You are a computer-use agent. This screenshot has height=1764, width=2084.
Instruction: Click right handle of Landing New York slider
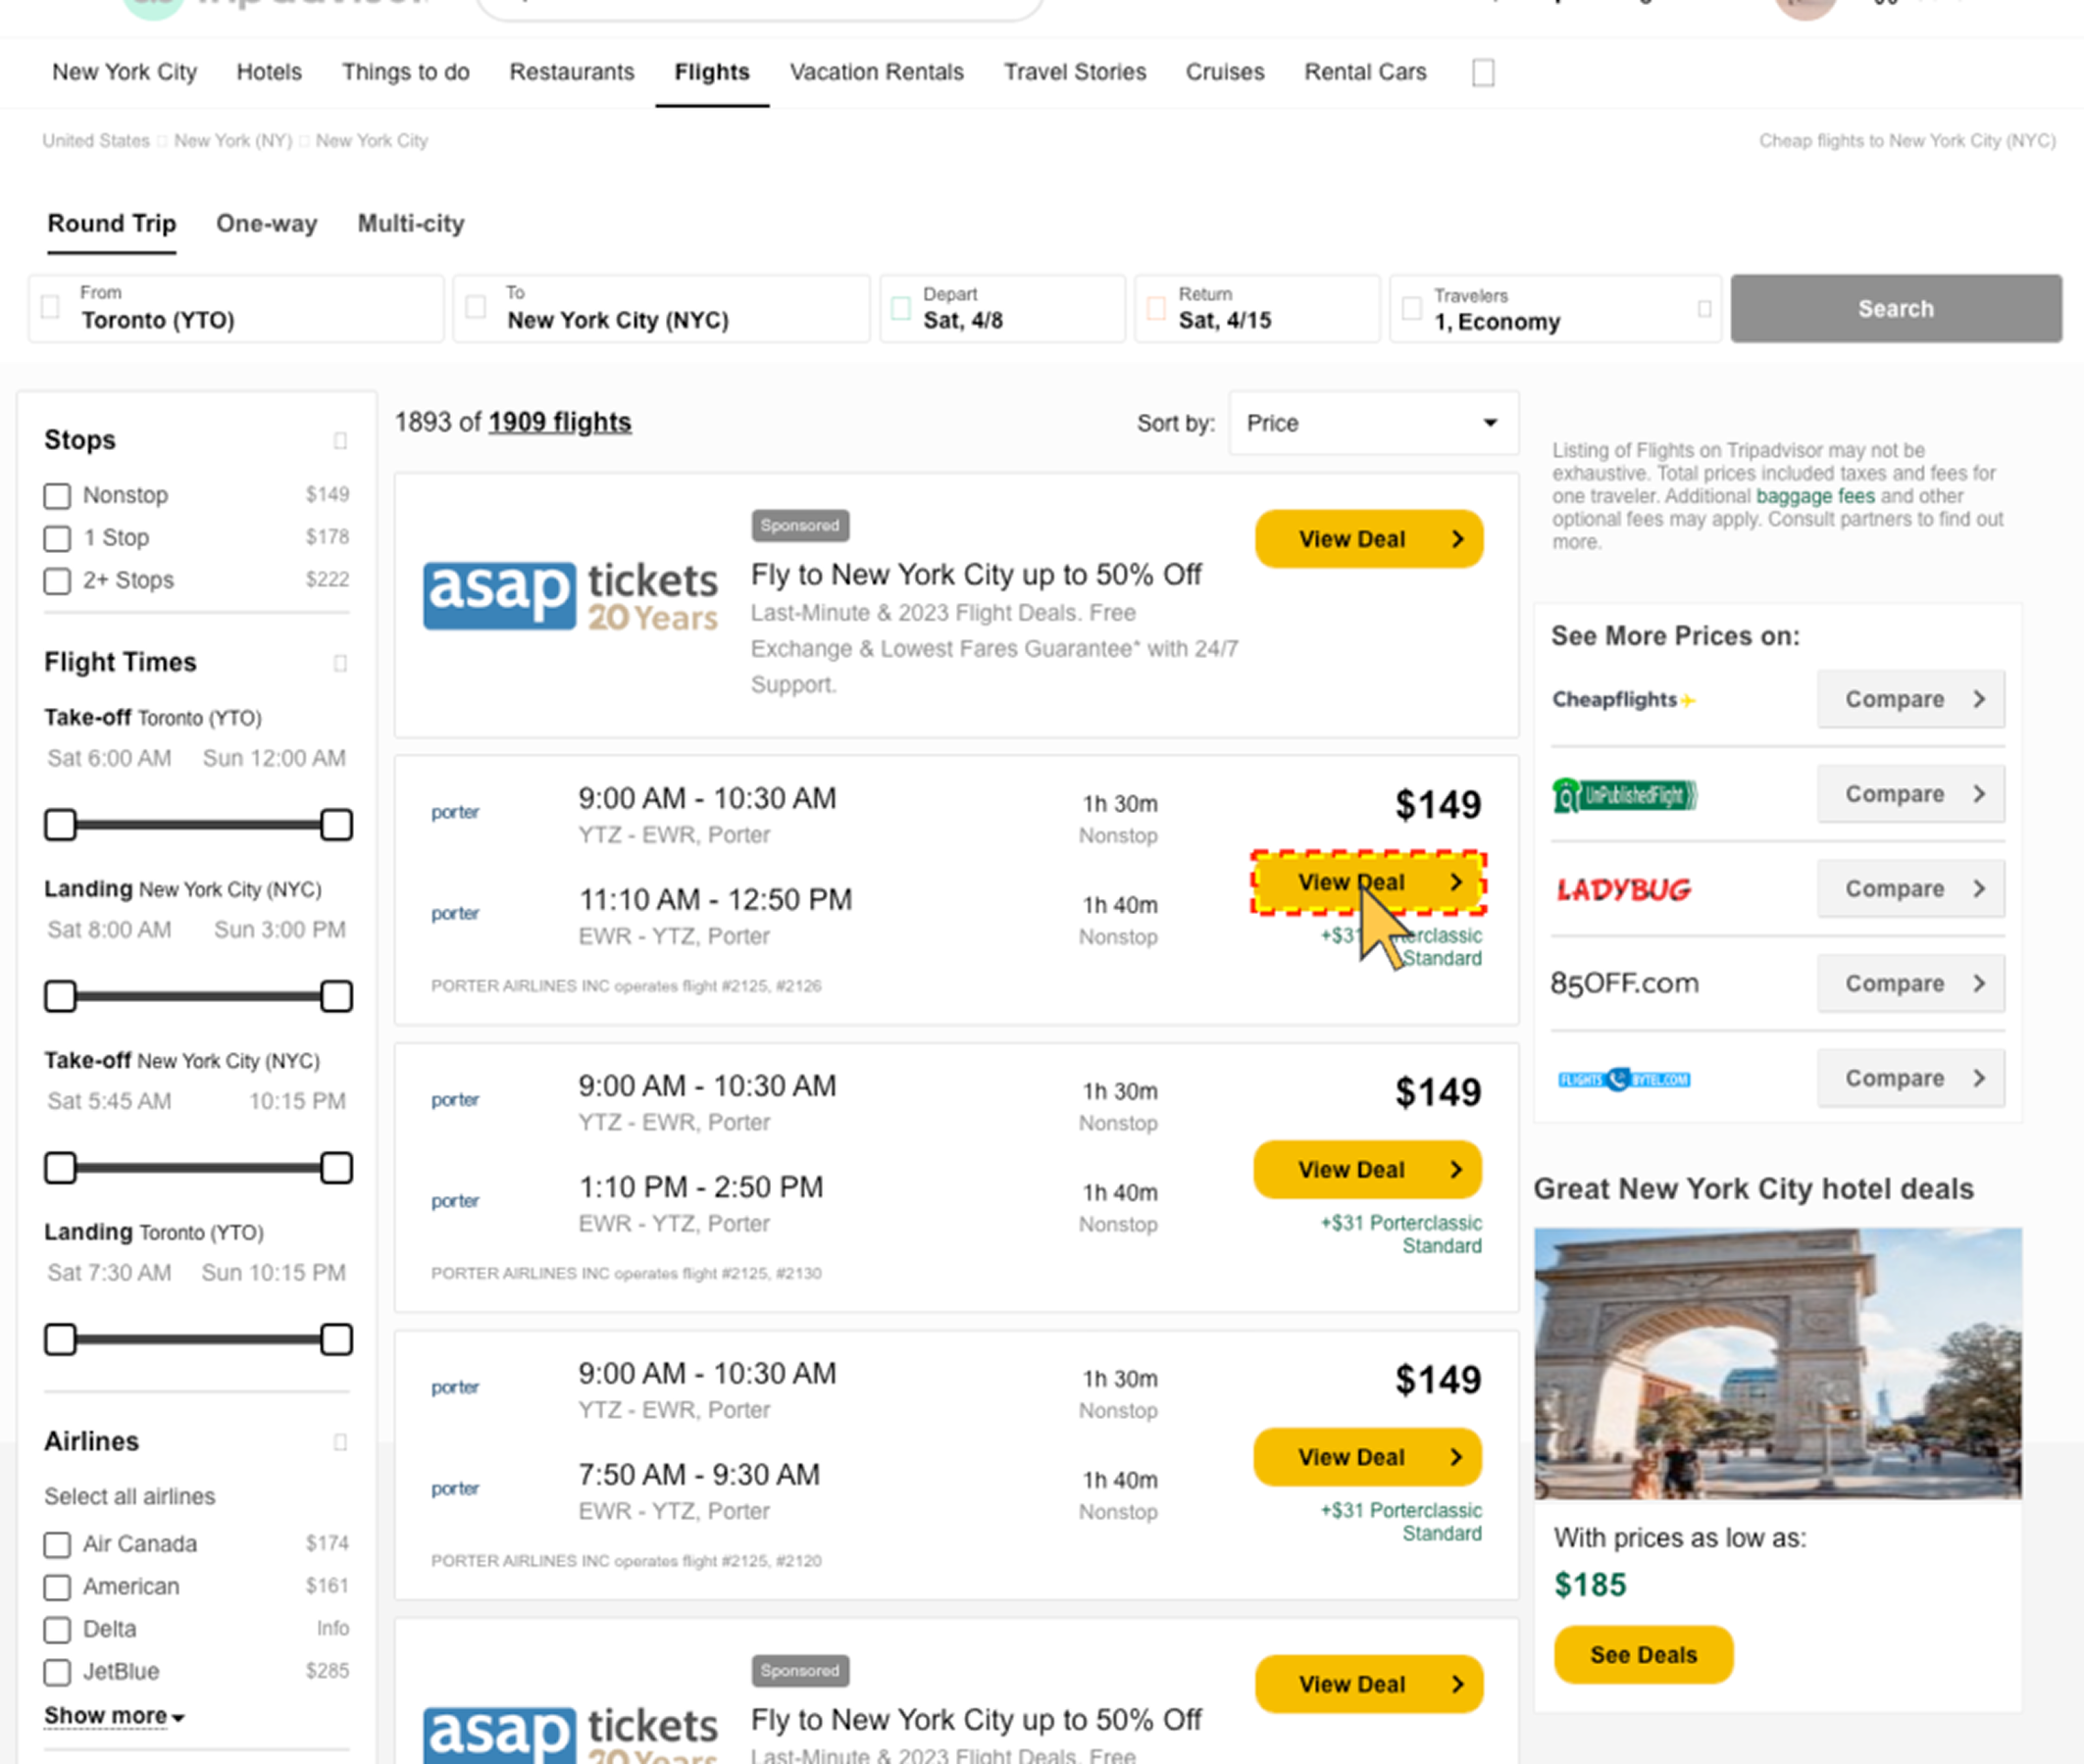[336, 997]
